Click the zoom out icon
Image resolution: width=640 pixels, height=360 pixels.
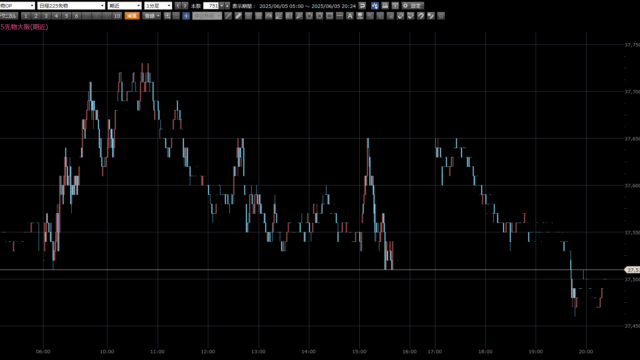(x=176, y=16)
